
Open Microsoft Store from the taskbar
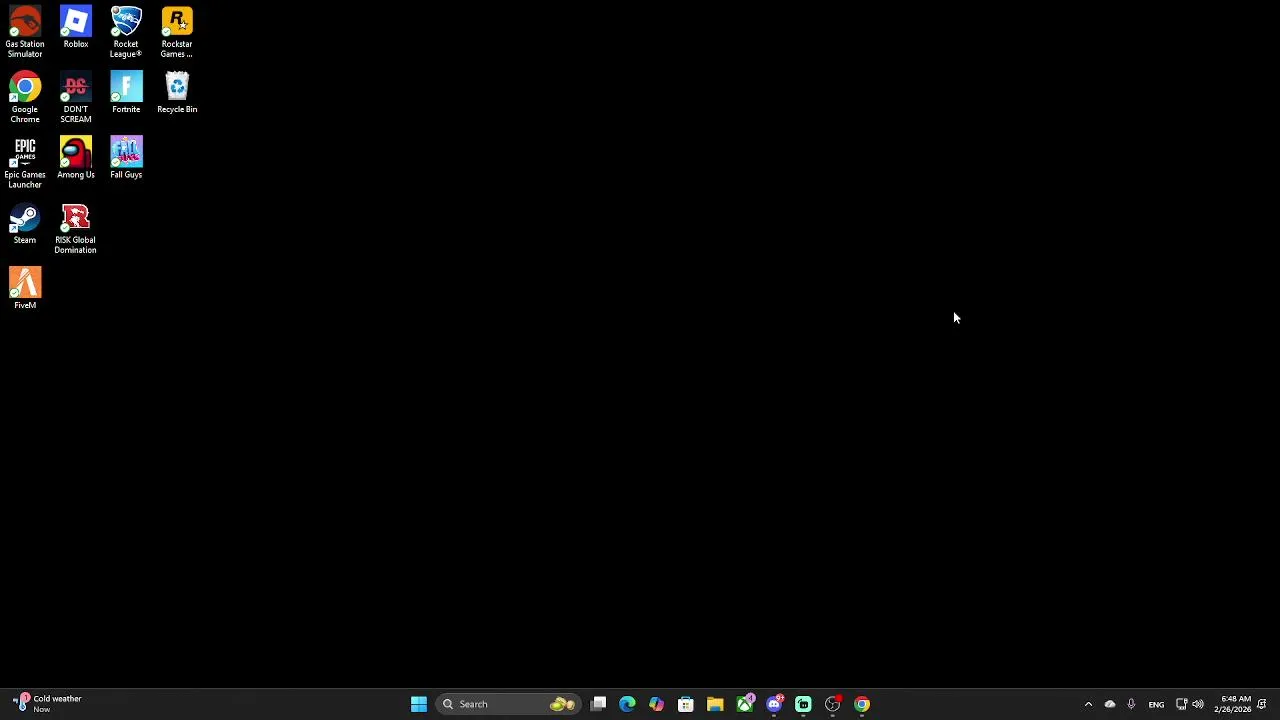pos(686,704)
